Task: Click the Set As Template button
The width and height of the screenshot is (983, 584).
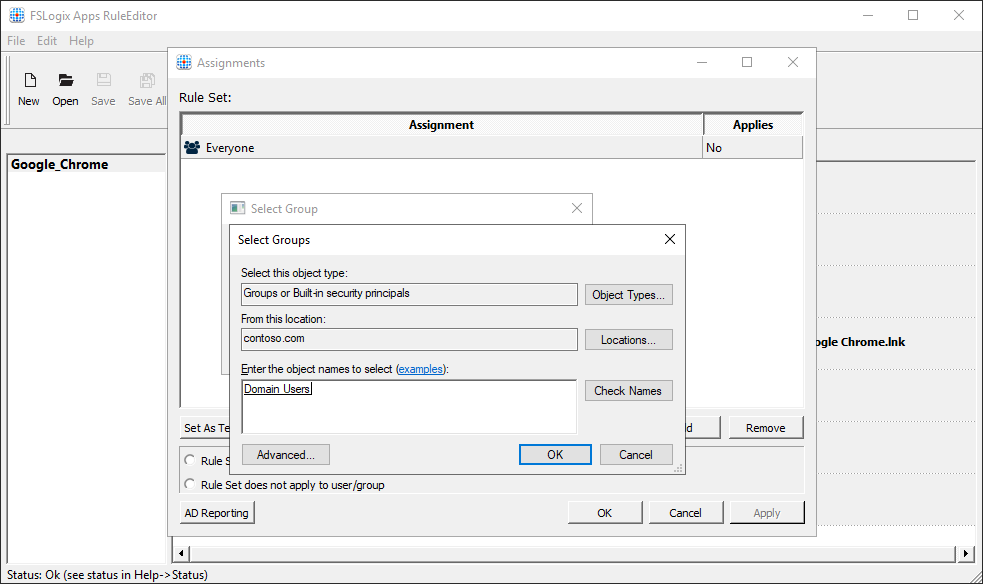Action: (206, 428)
